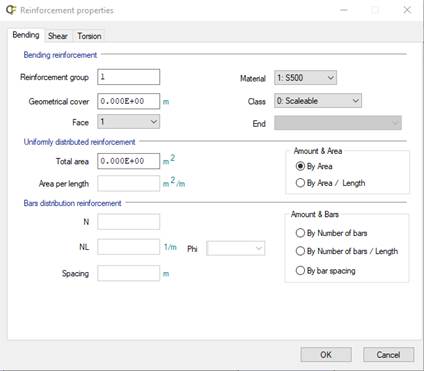Click the Amount & Area group label
This screenshot has width=424, height=371.
pyautogui.click(x=318, y=151)
